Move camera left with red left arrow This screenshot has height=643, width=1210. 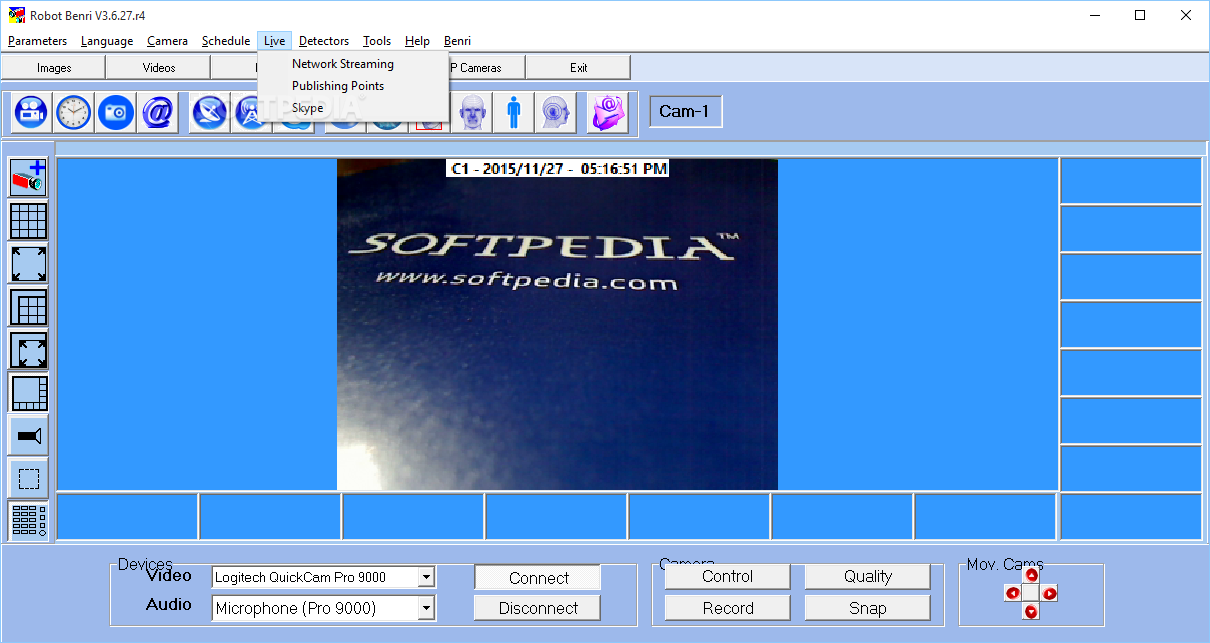tap(1013, 593)
